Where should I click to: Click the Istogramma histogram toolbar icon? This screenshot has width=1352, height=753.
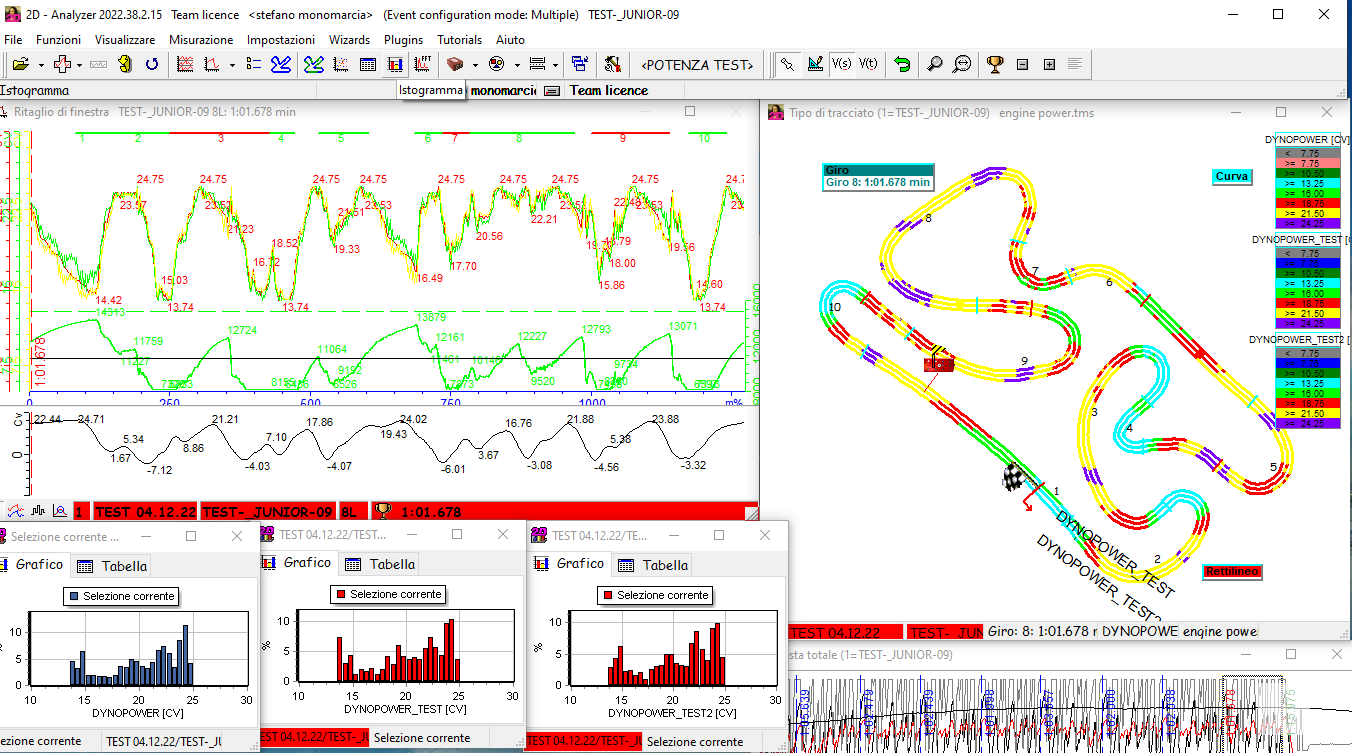pyautogui.click(x=395, y=64)
